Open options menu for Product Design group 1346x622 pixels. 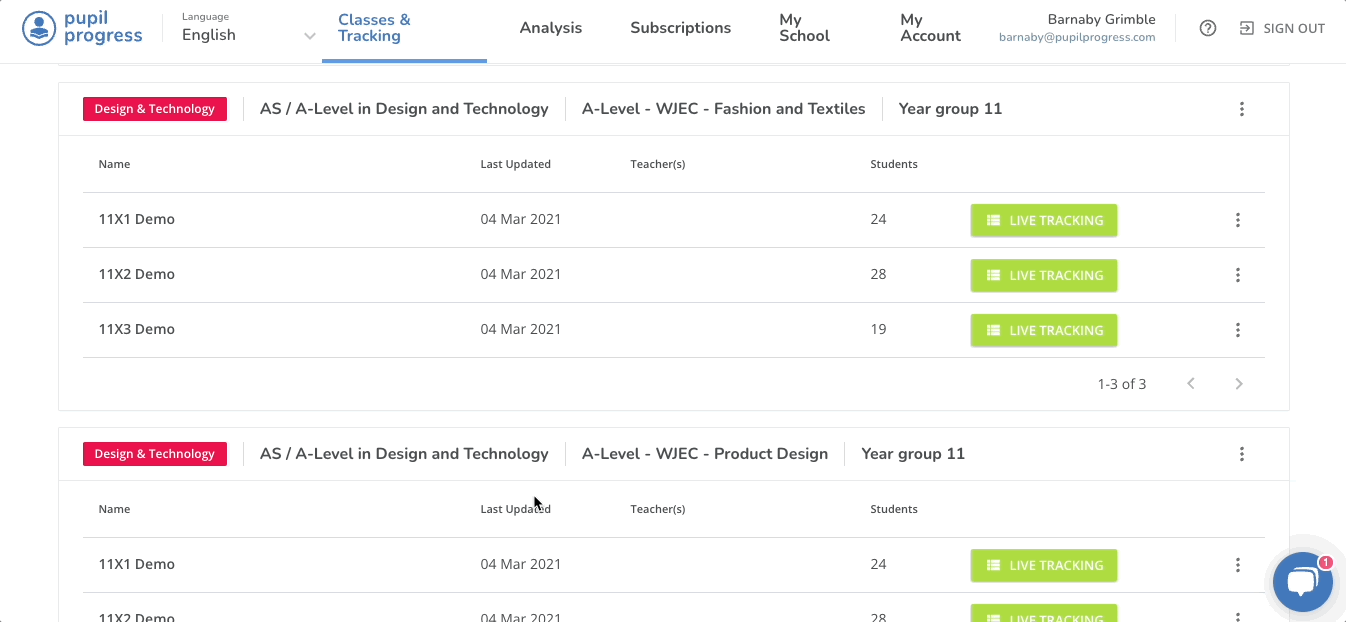(1241, 454)
